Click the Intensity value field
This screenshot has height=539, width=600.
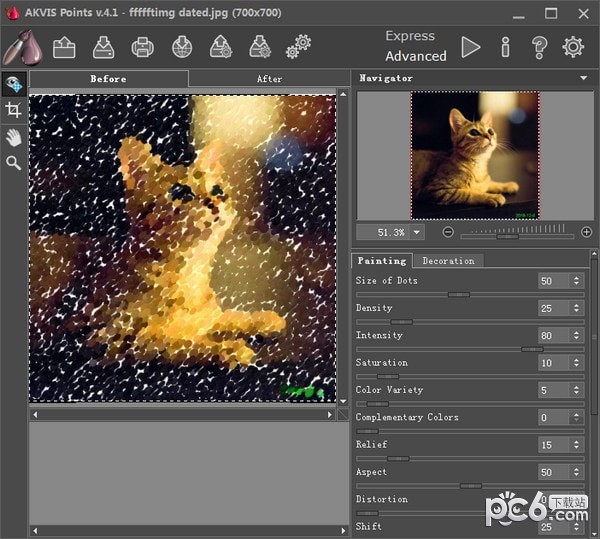(x=553, y=336)
